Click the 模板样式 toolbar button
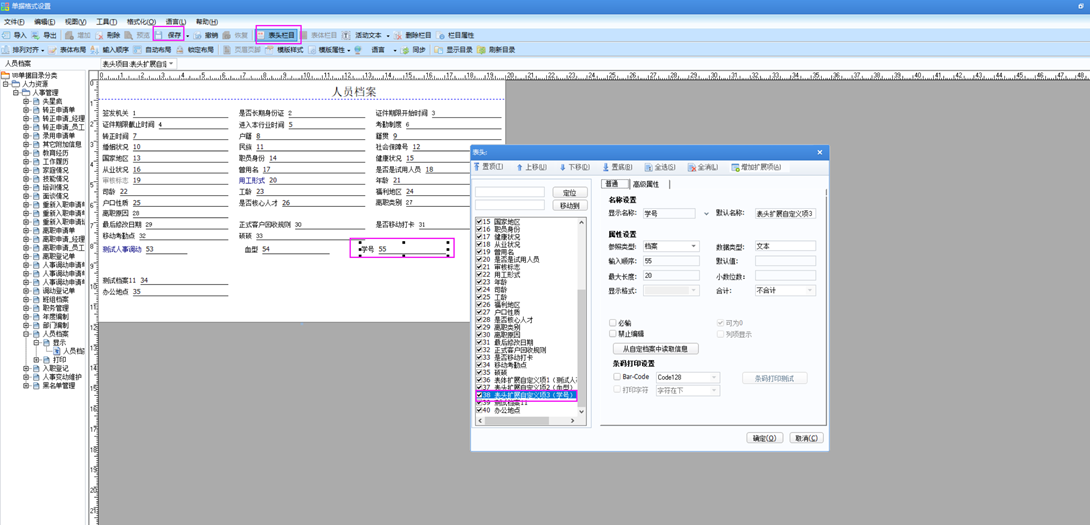Viewport: 1090px width, 525px height. (x=284, y=50)
